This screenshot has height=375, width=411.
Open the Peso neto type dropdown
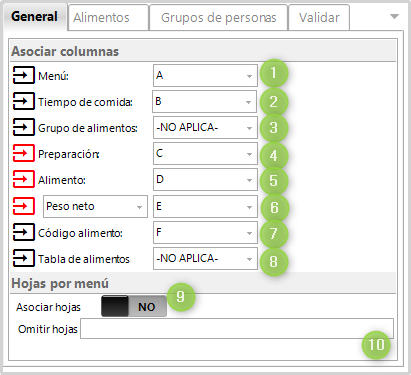pos(95,207)
